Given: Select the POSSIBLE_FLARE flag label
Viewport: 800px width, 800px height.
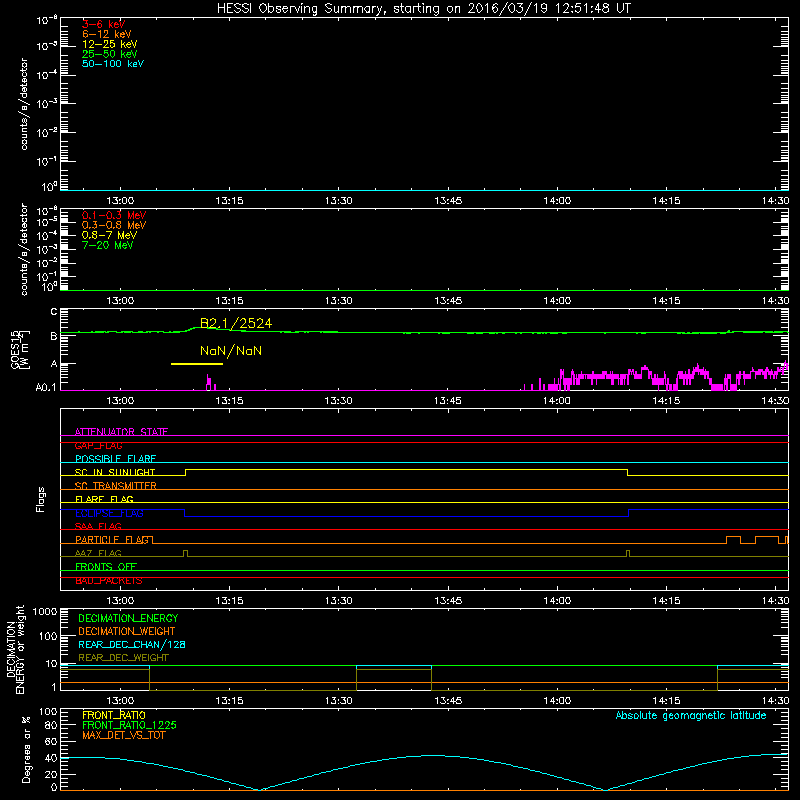Looking at the screenshot, I should [x=115, y=459].
